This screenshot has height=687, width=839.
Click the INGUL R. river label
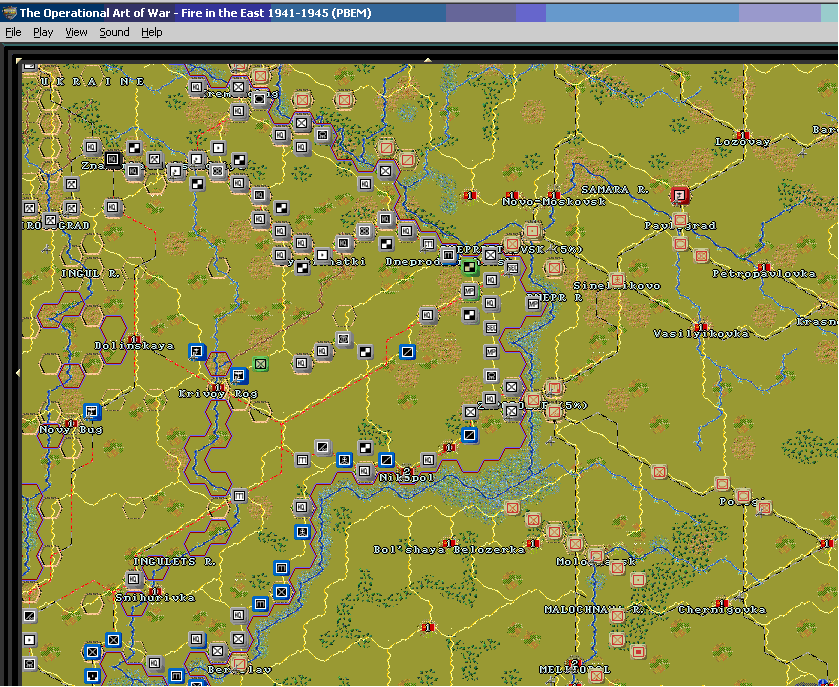pyautogui.click(x=90, y=273)
